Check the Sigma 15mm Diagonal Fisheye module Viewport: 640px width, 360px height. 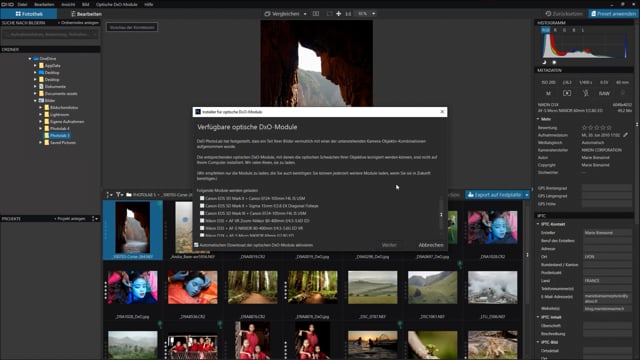point(202,206)
